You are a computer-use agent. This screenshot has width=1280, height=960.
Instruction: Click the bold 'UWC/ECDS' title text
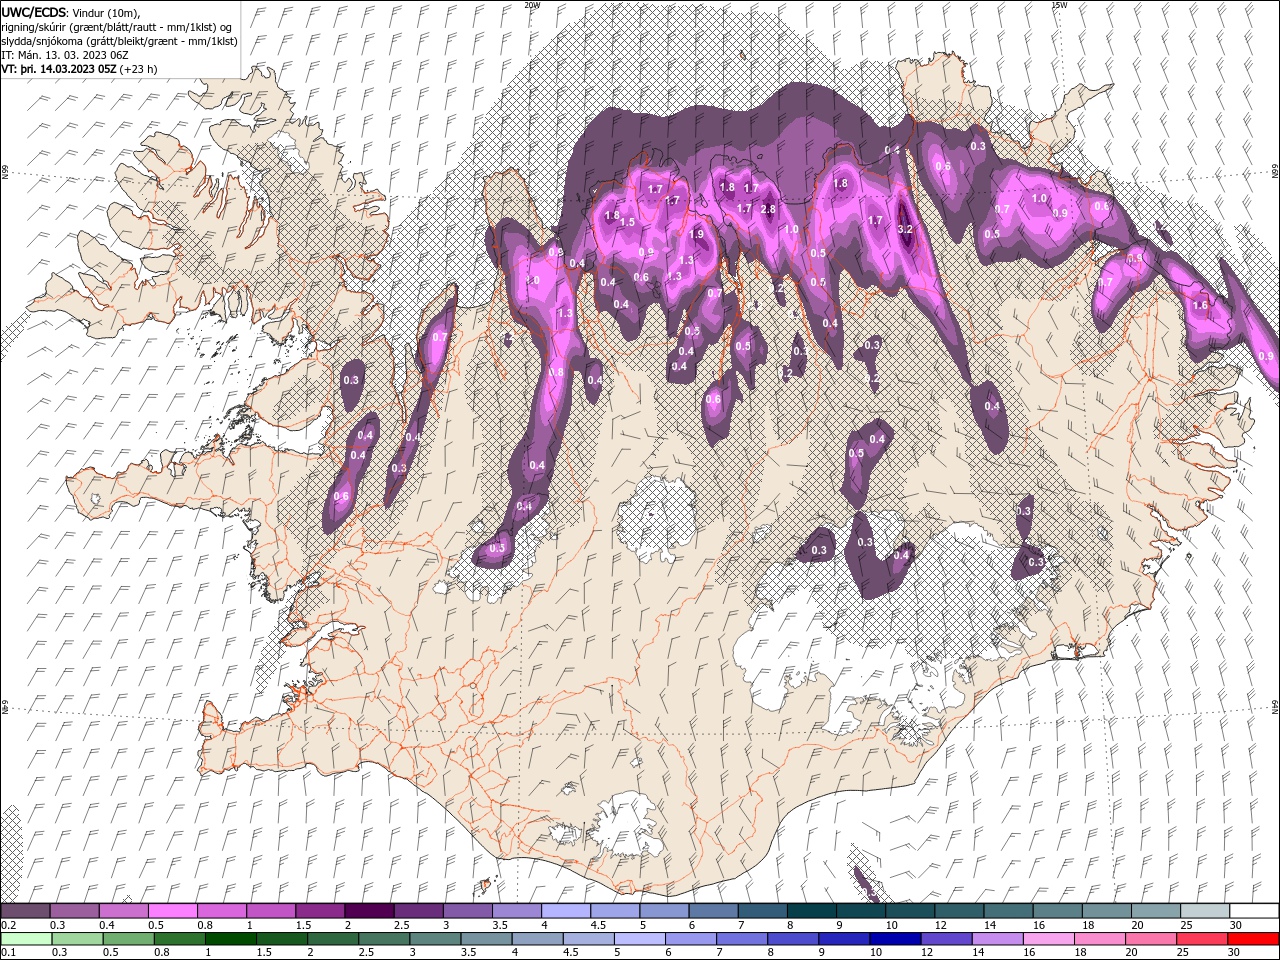coord(34,11)
